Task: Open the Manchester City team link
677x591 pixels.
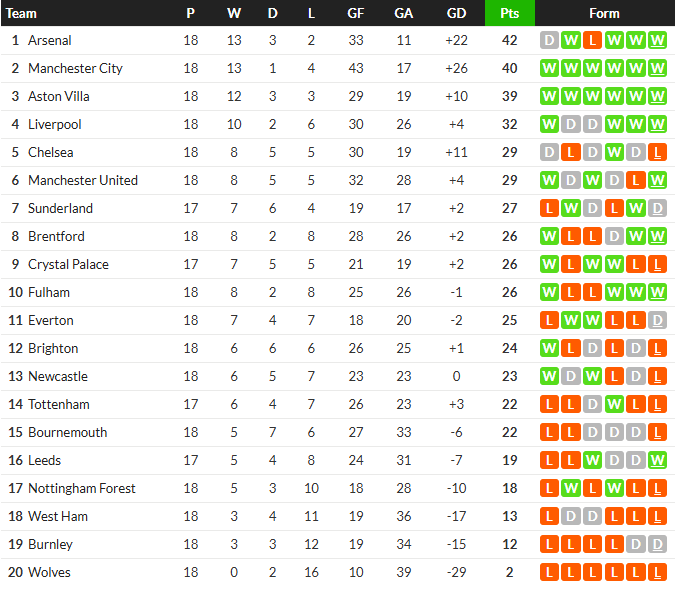Action: (x=75, y=68)
